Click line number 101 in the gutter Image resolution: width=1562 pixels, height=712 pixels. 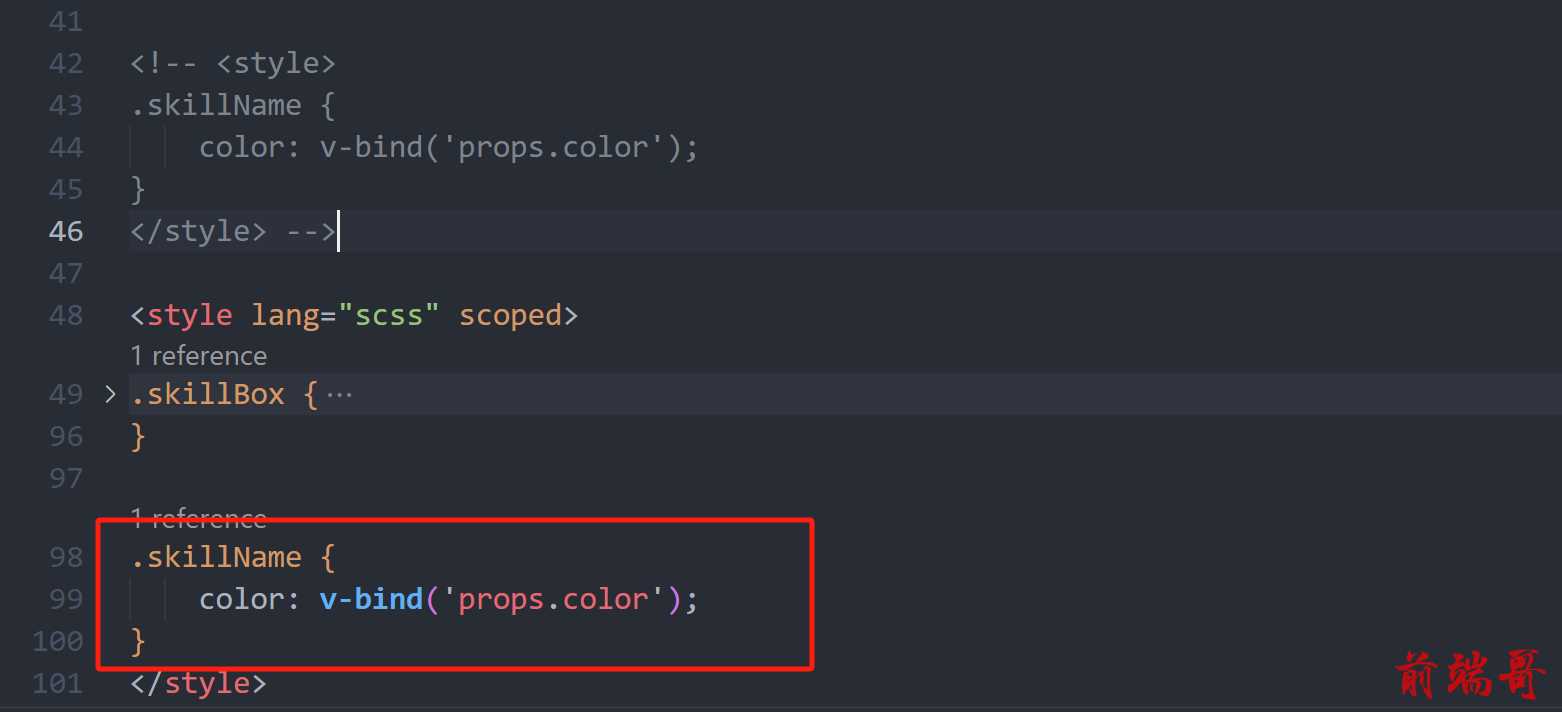[57, 683]
